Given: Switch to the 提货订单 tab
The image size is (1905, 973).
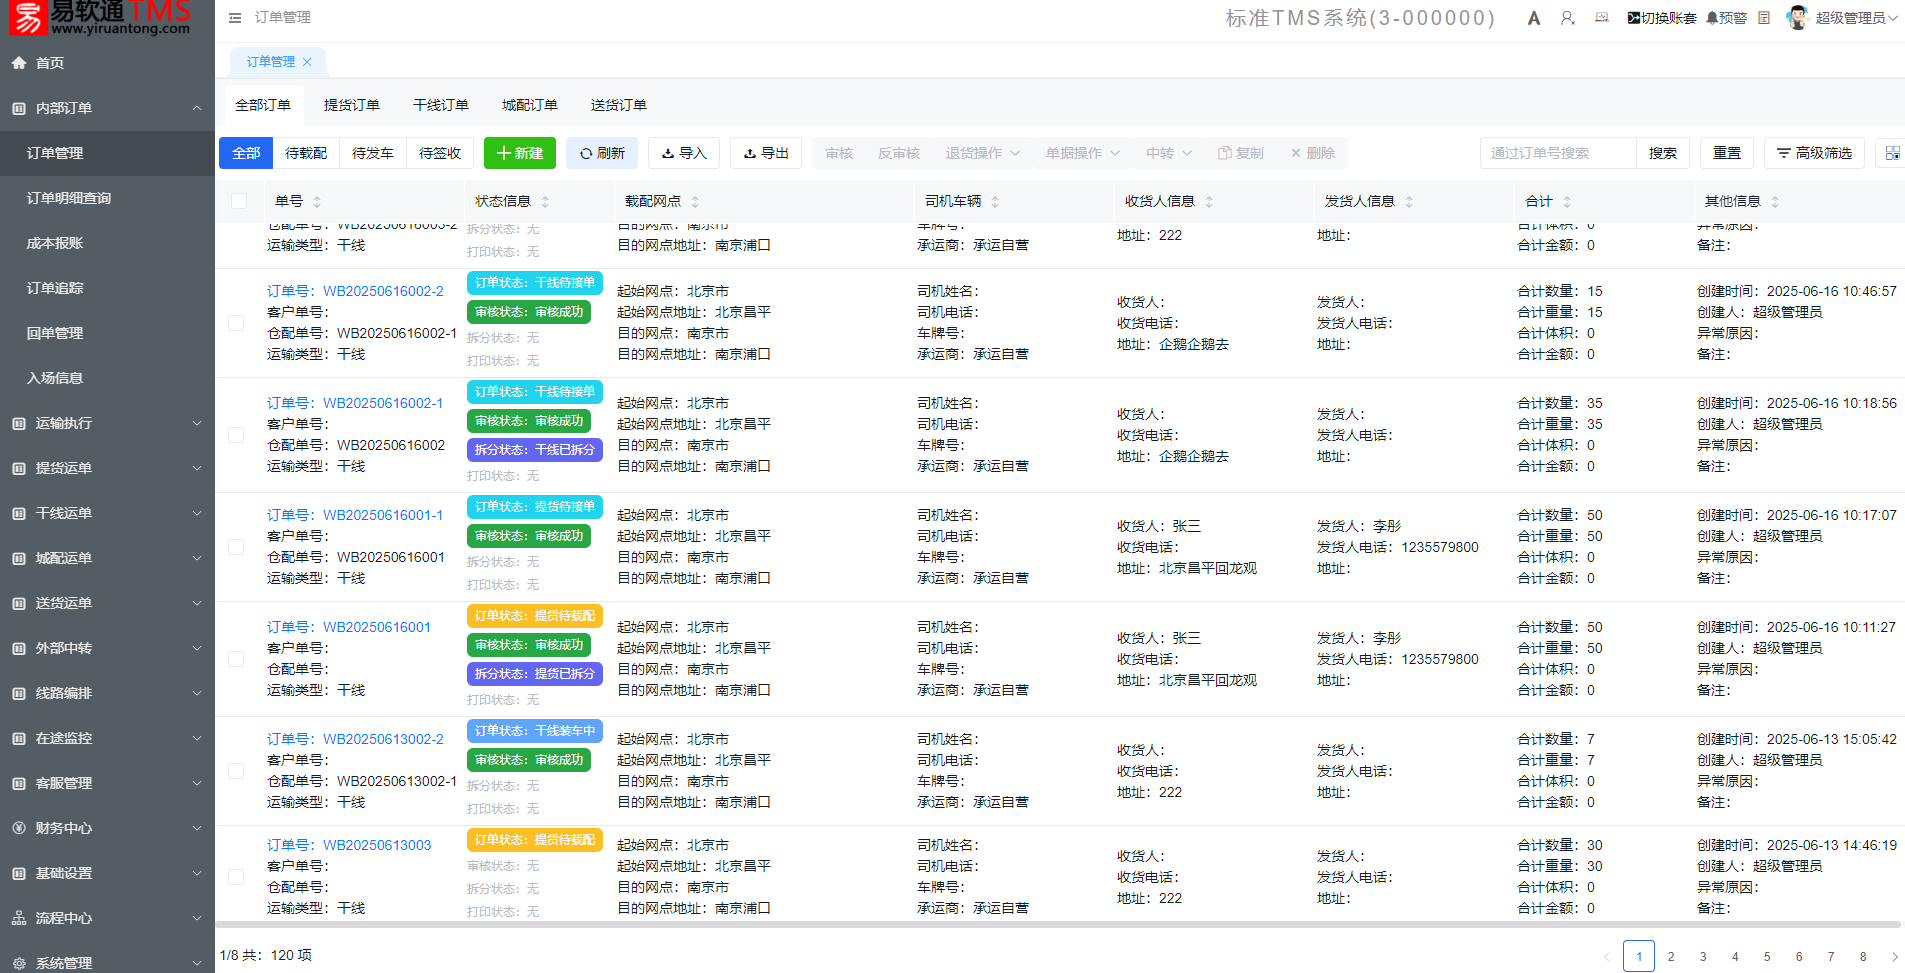Looking at the screenshot, I should click(x=351, y=105).
